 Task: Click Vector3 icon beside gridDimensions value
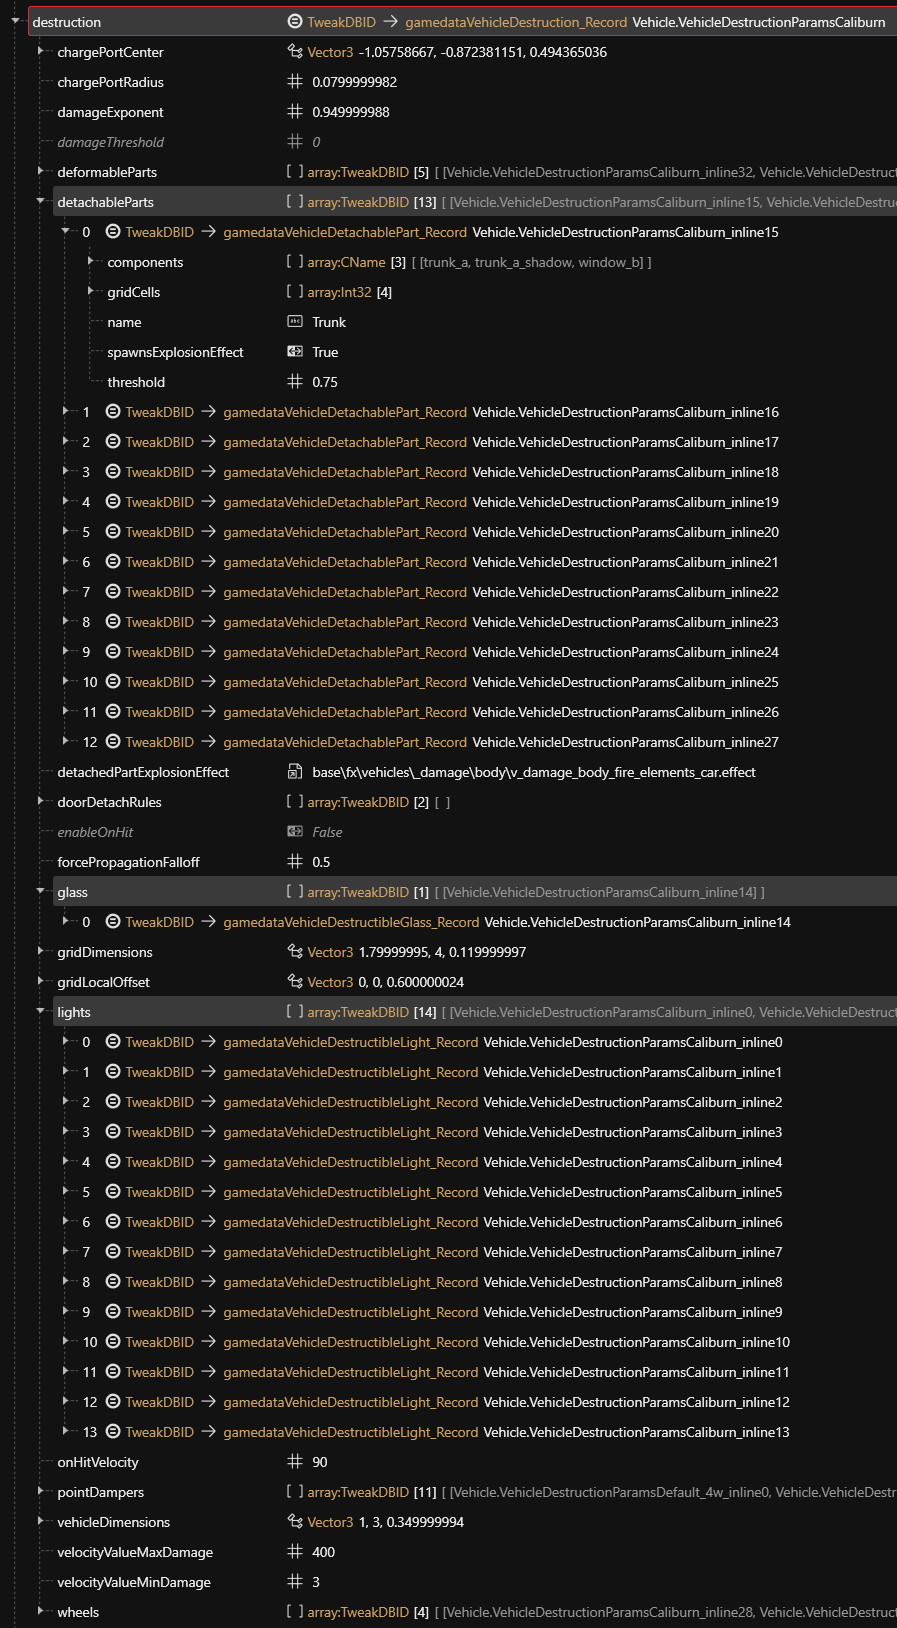[295, 952]
